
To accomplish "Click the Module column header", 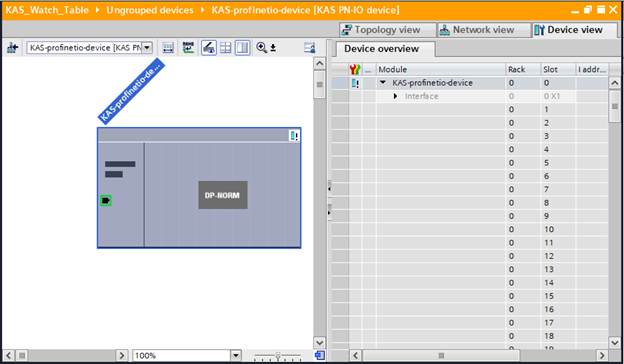I will (x=441, y=69).
